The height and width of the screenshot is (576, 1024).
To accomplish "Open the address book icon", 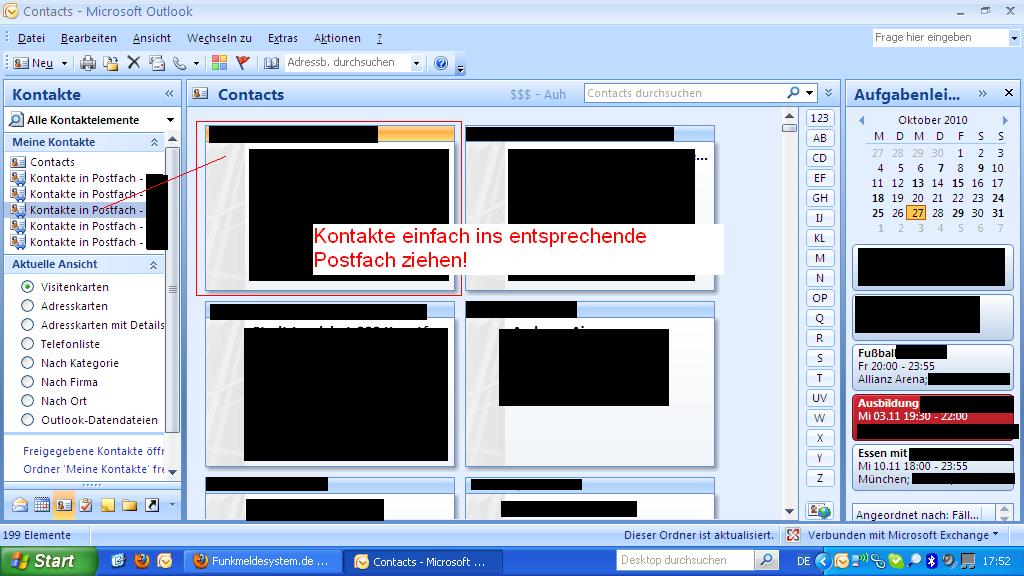I will [x=271, y=63].
